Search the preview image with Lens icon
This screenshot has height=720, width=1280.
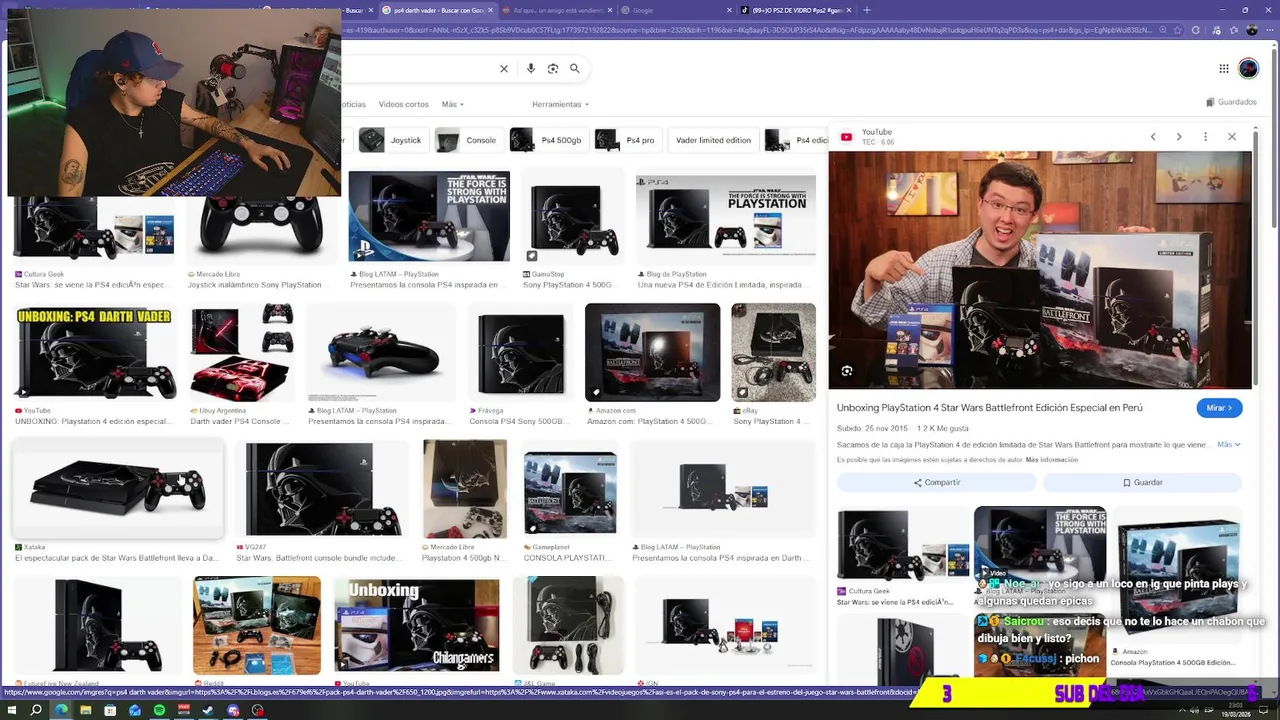pos(847,371)
